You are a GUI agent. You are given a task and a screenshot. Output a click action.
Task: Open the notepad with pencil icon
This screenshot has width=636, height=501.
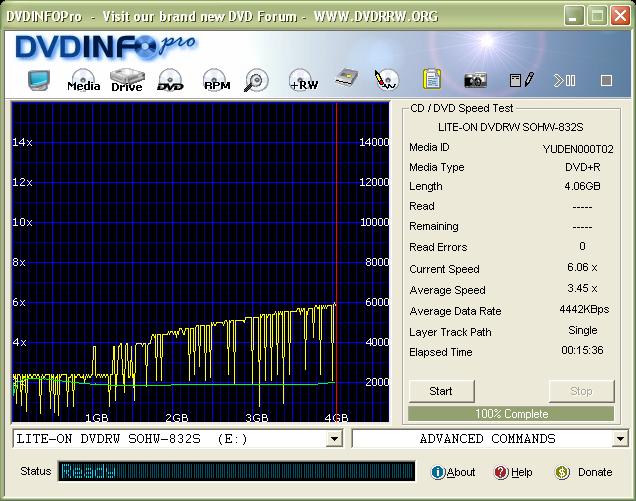click(522, 80)
